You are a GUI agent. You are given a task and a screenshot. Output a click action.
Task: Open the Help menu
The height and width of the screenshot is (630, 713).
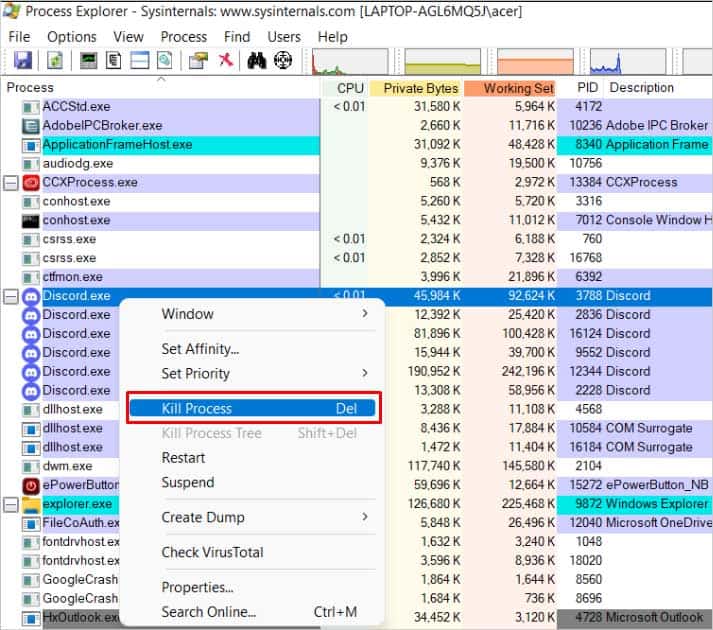(x=333, y=37)
